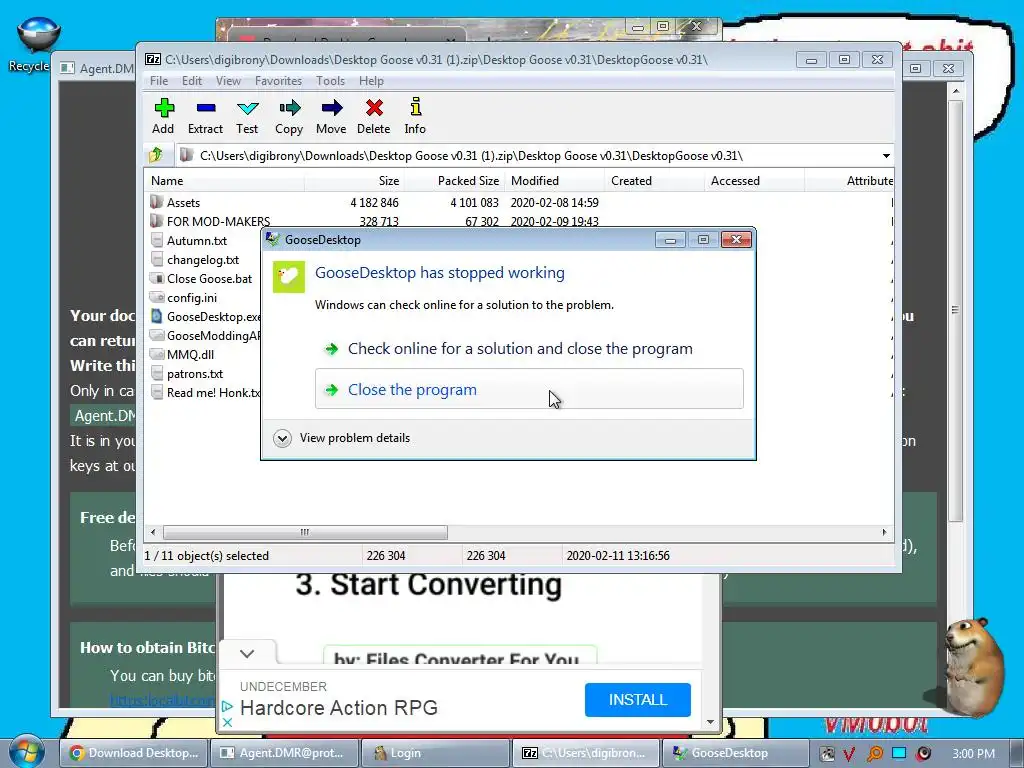
Task: Switch to 7-Zip taskbar window
Action: tap(586, 753)
